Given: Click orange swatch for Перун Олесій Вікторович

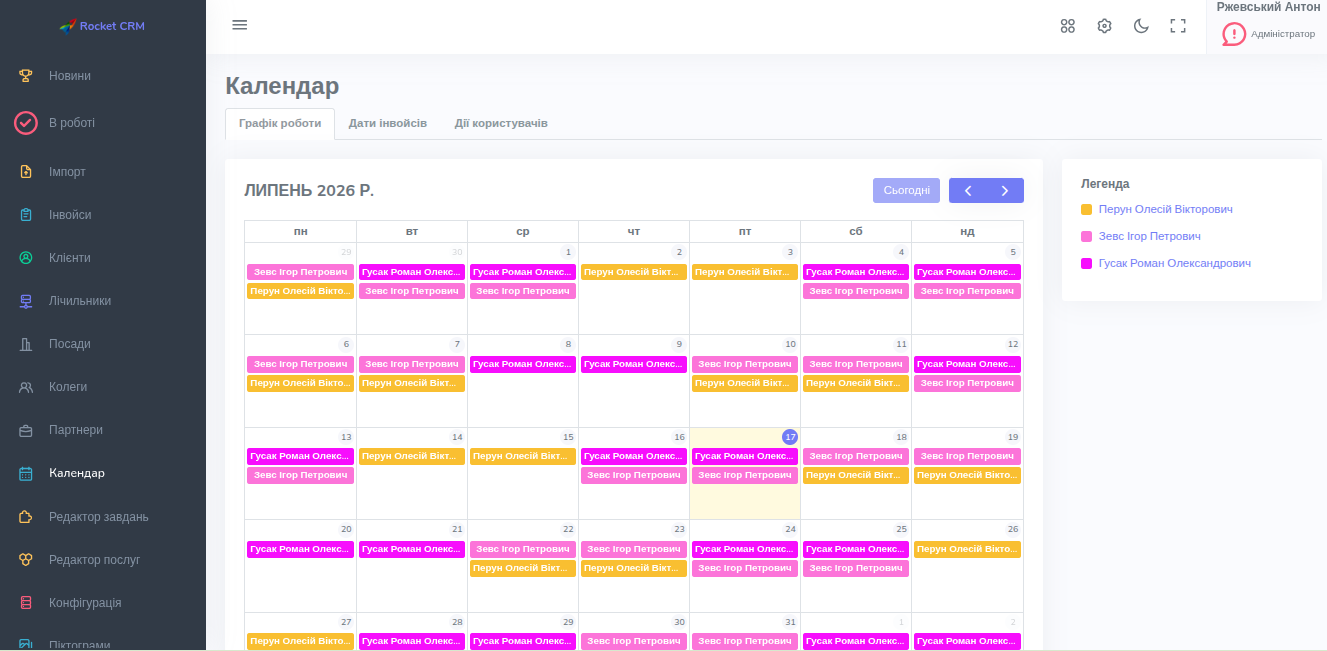Looking at the screenshot, I should (1087, 210).
